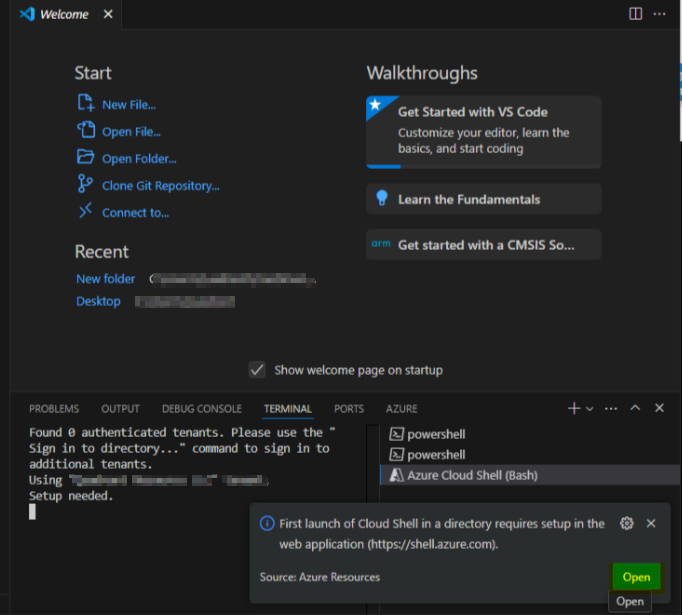Open the editor More Actions ellipsis menu

pyautogui.click(x=659, y=14)
